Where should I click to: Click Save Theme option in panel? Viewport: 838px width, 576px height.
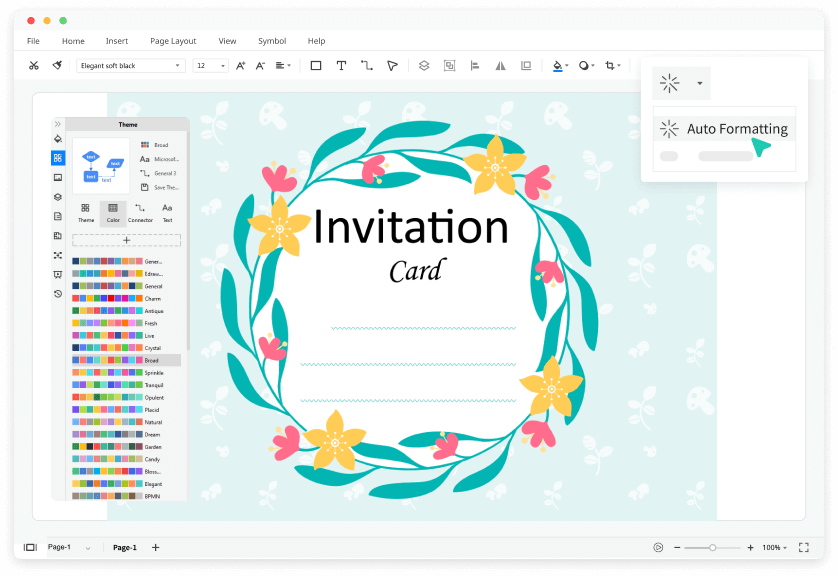click(x=160, y=187)
